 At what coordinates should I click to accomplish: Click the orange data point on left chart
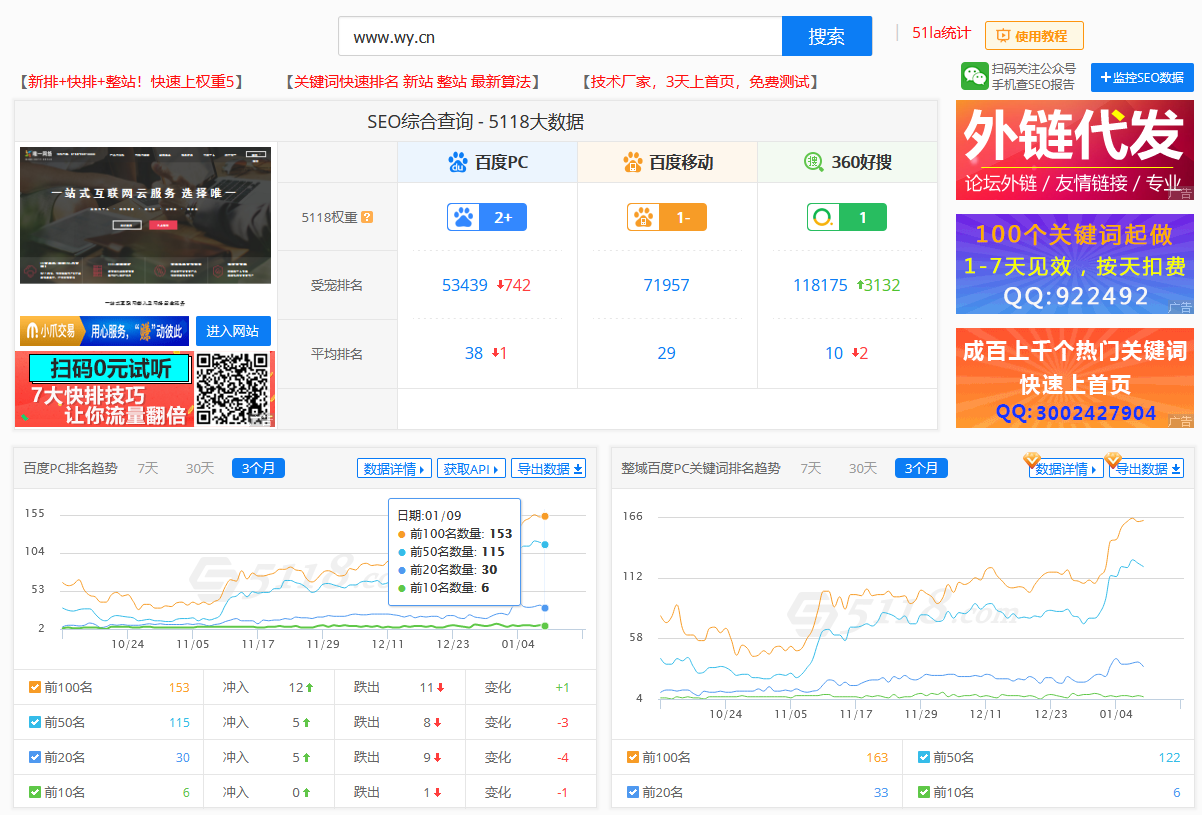pos(545,516)
